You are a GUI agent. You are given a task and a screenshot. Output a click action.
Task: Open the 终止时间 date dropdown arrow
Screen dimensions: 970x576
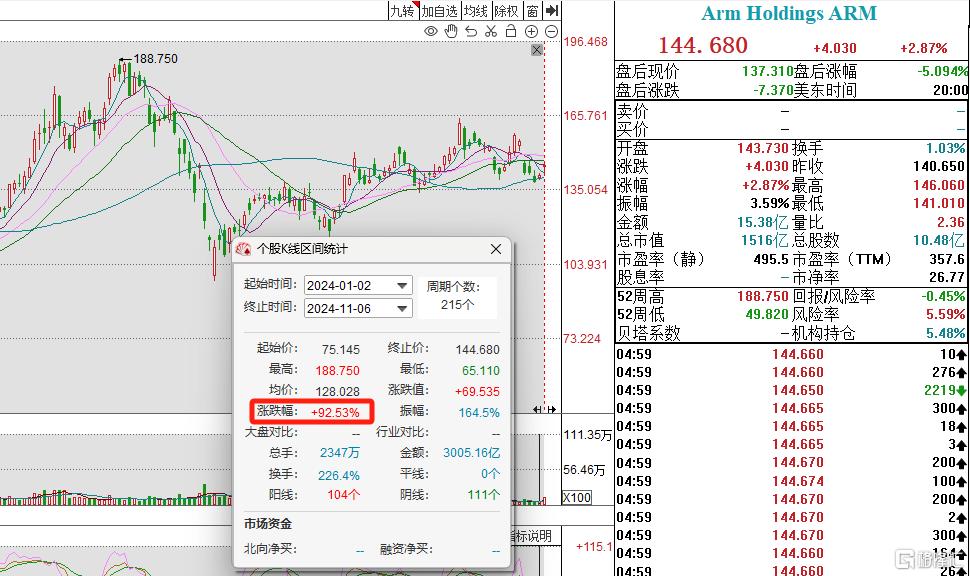pyautogui.click(x=402, y=308)
